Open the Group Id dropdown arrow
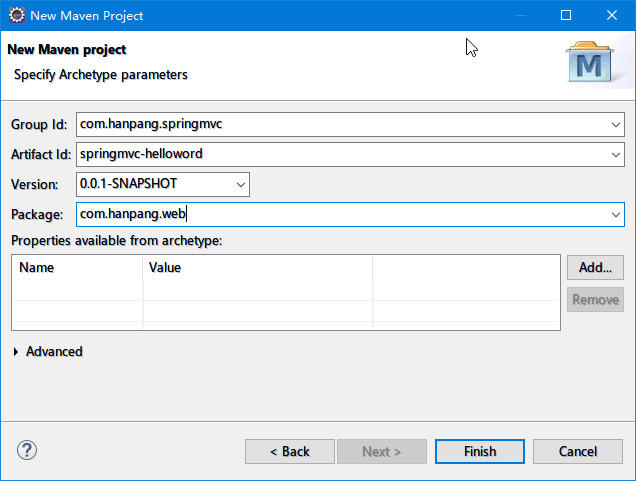This screenshot has width=636, height=481. click(x=615, y=125)
